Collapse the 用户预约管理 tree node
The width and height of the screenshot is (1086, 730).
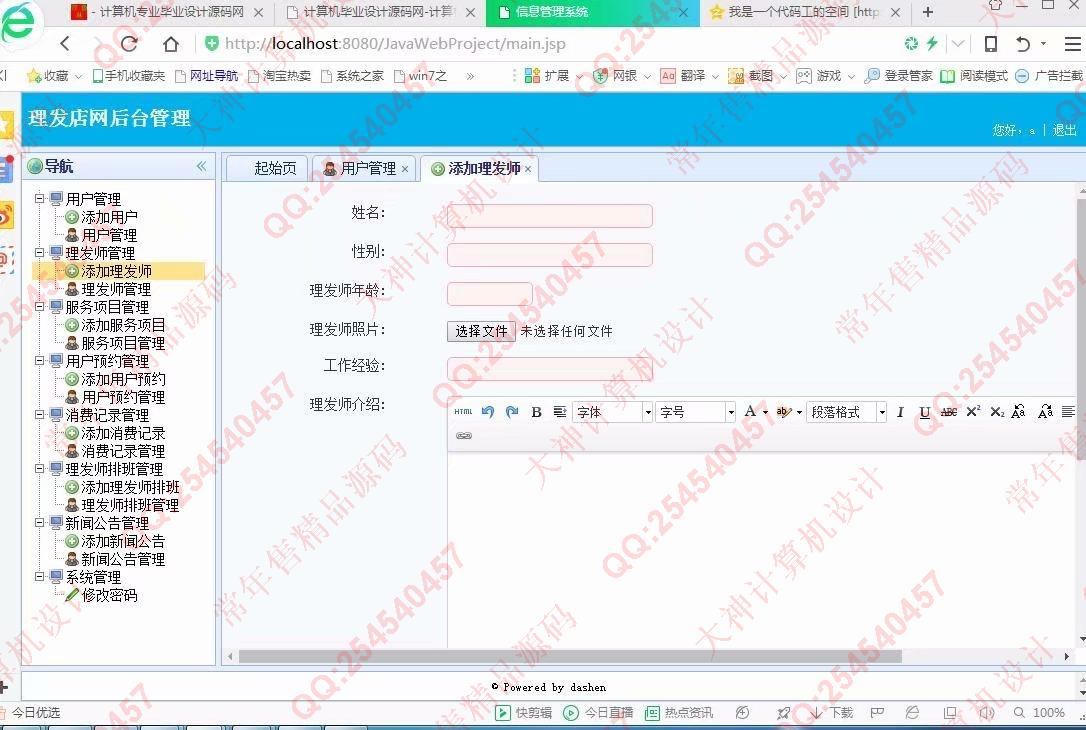[x=40, y=361]
